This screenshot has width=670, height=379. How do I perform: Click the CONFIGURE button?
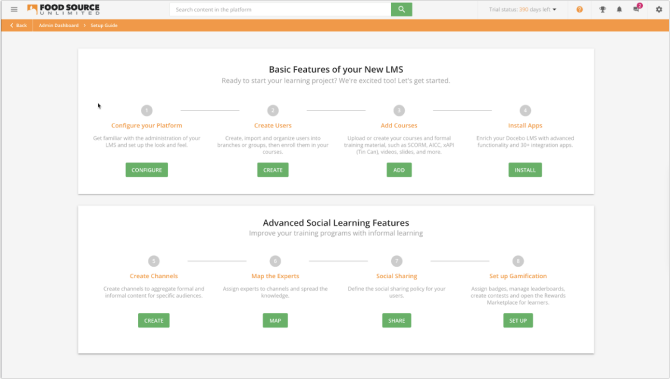[x=147, y=170]
